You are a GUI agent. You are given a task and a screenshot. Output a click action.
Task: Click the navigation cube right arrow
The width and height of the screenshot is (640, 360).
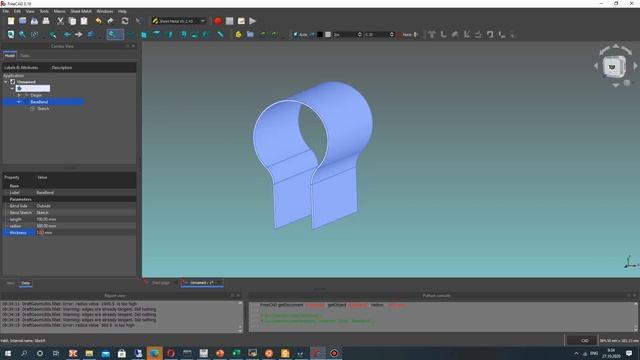635,66
